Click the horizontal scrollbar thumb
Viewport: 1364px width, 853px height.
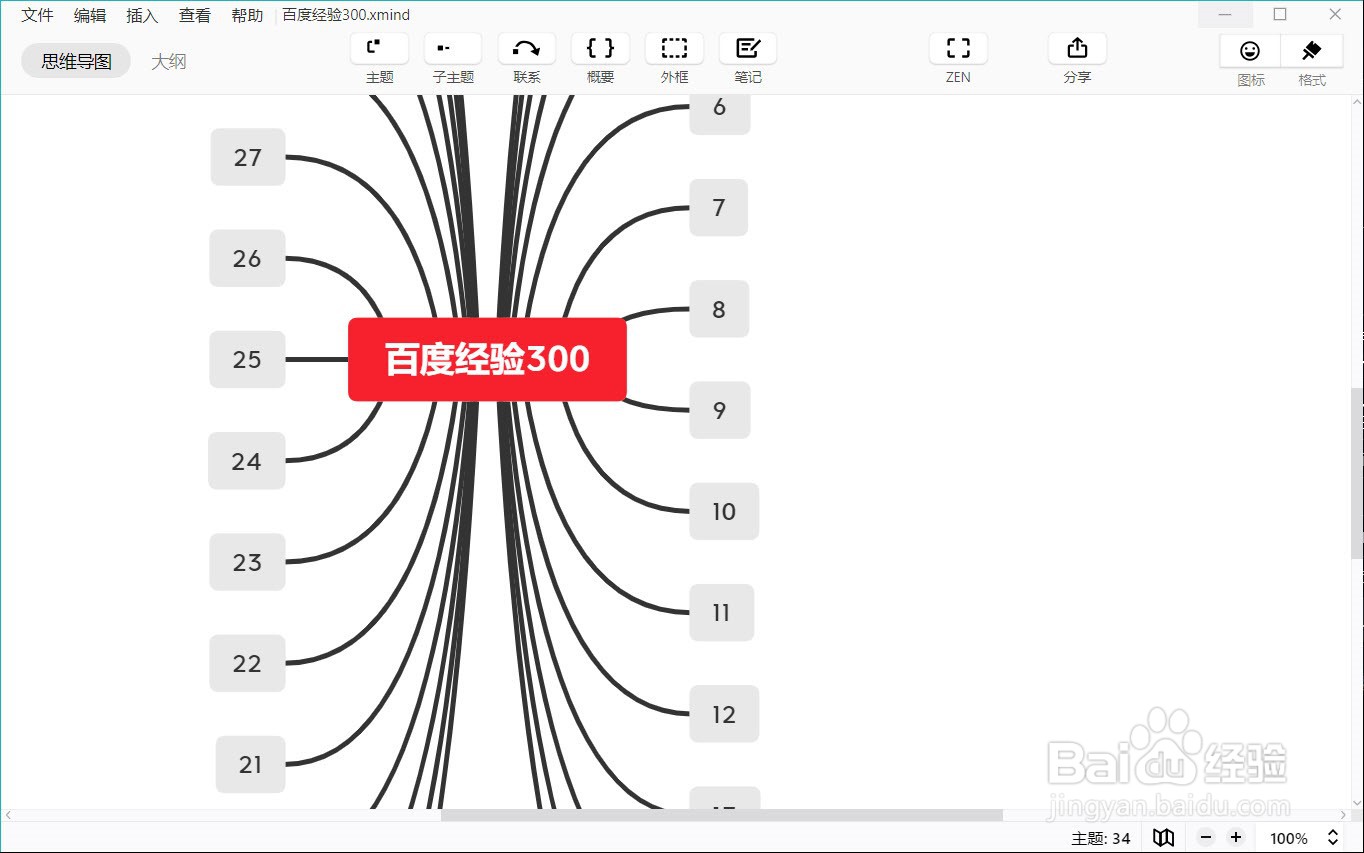point(721,815)
